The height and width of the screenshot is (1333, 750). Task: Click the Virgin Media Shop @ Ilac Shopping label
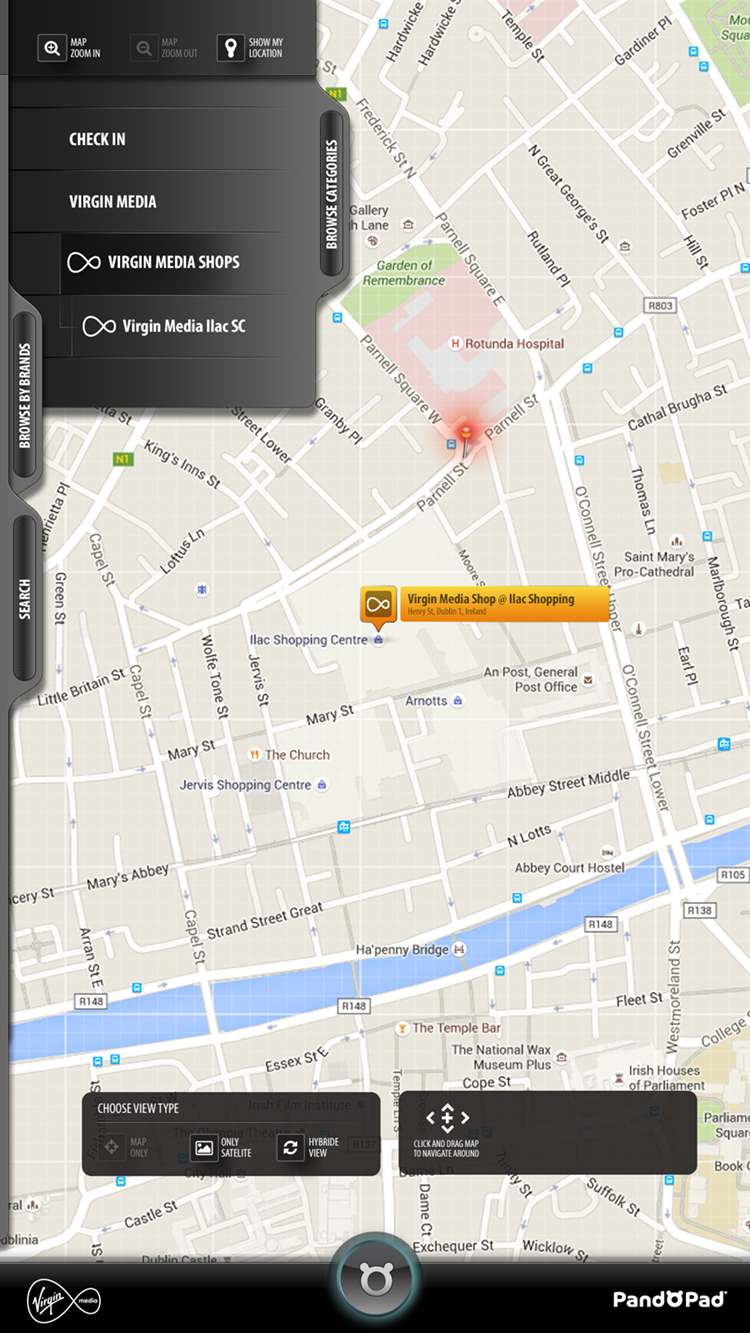click(503, 604)
